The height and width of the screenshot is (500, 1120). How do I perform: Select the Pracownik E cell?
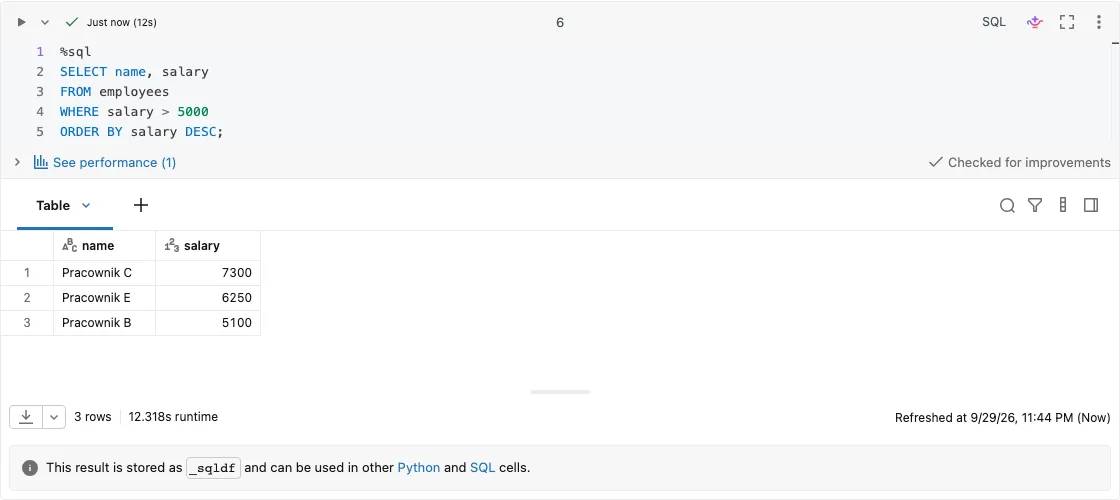(x=104, y=298)
